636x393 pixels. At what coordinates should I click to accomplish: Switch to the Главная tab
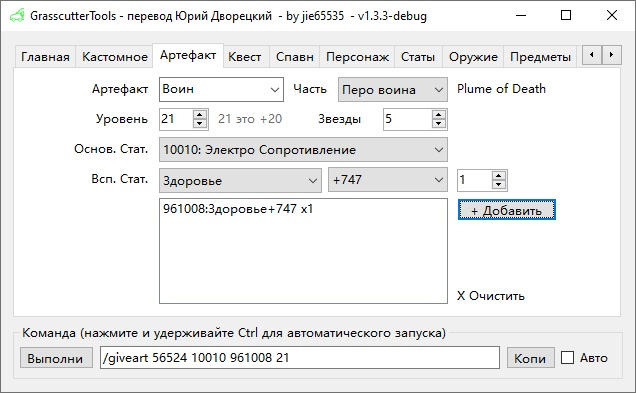coord(45,57)
